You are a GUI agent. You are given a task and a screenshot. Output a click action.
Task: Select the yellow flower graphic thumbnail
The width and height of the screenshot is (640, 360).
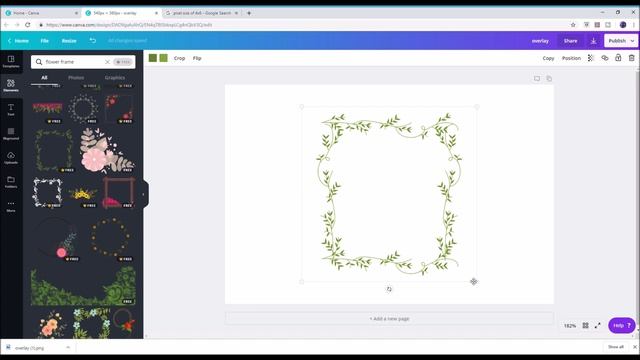pyautogui.click(x=83, y=193)
